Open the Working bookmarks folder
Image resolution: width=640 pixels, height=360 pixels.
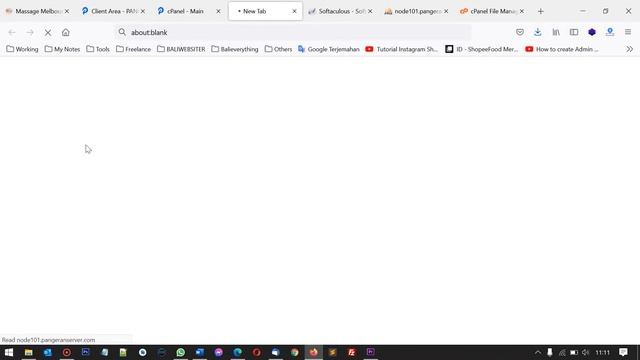[x=22, y=49]
